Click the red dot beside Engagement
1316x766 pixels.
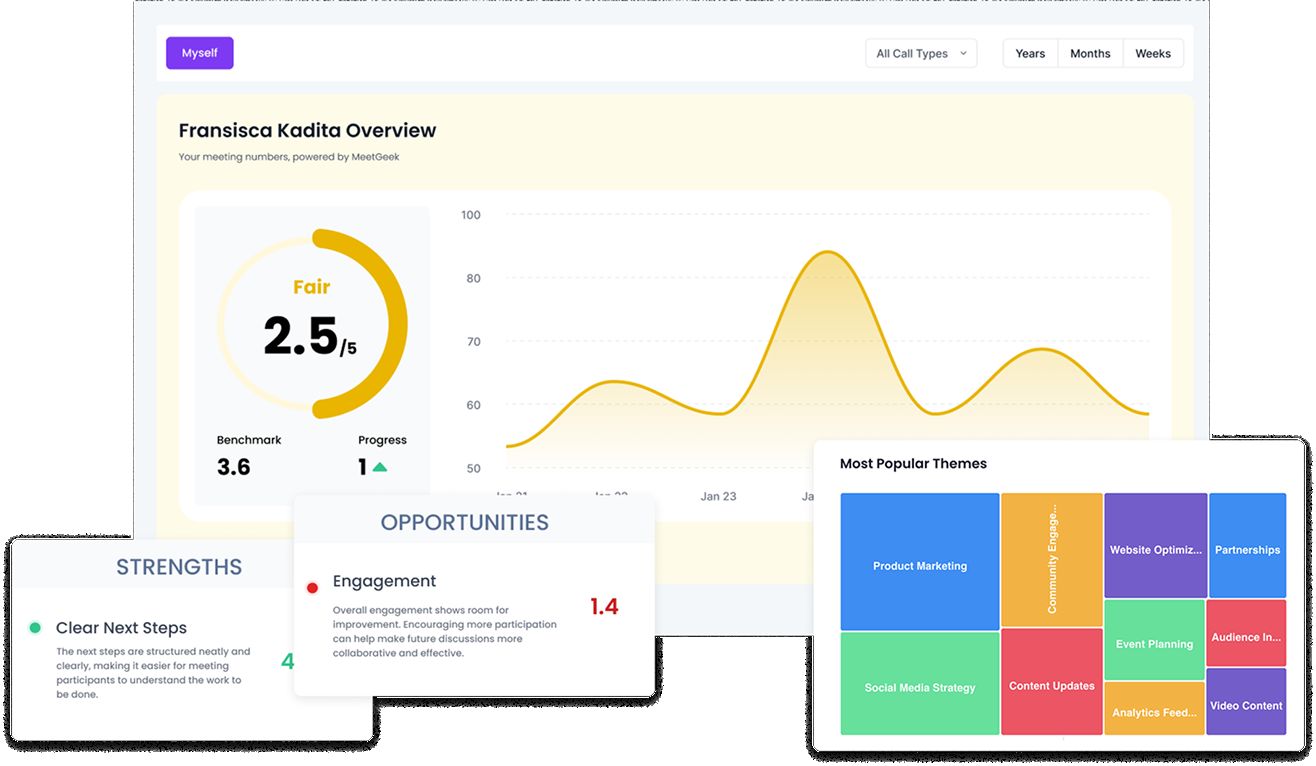[x=312, y=588]
